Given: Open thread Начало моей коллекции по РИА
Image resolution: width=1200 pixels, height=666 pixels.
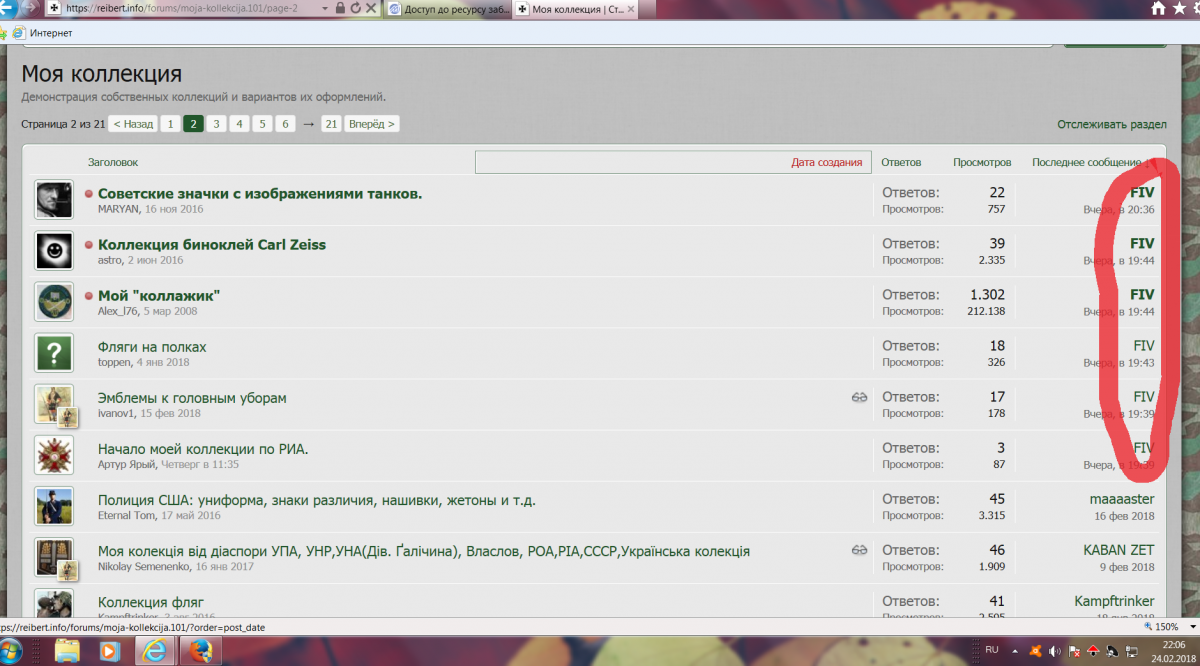Looking at the screenshot, I should click(x=203, y=449).
